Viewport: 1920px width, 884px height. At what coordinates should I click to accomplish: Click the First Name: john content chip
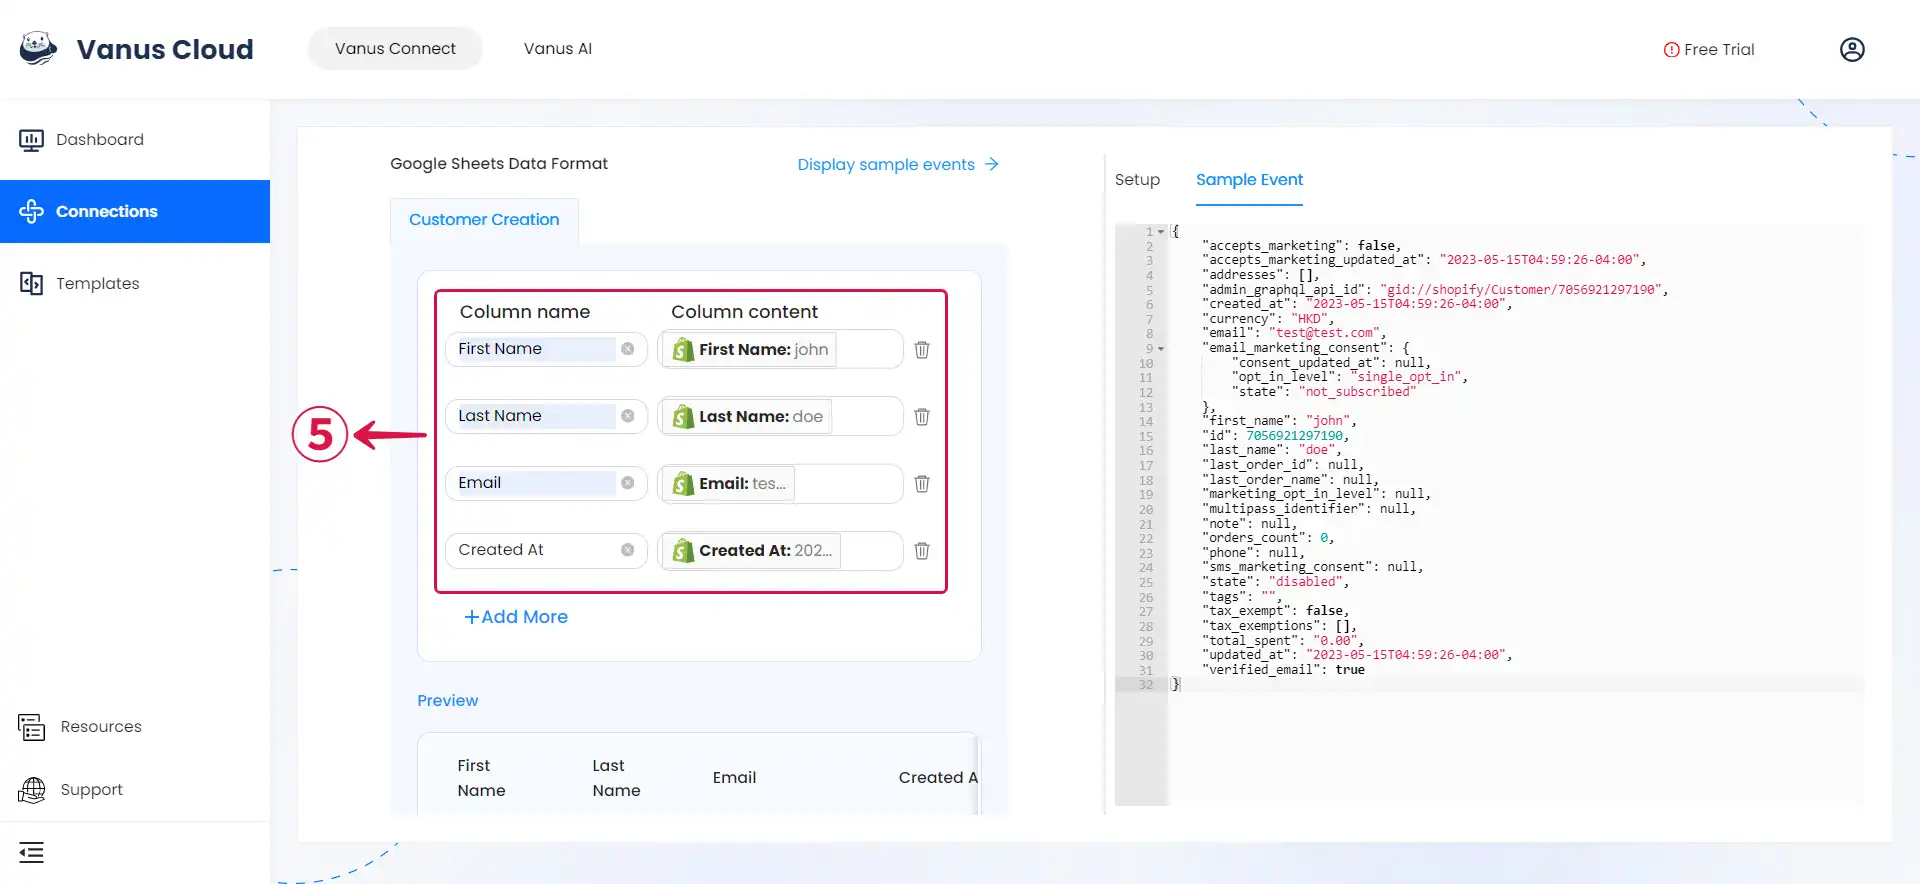tap(750, 349)
